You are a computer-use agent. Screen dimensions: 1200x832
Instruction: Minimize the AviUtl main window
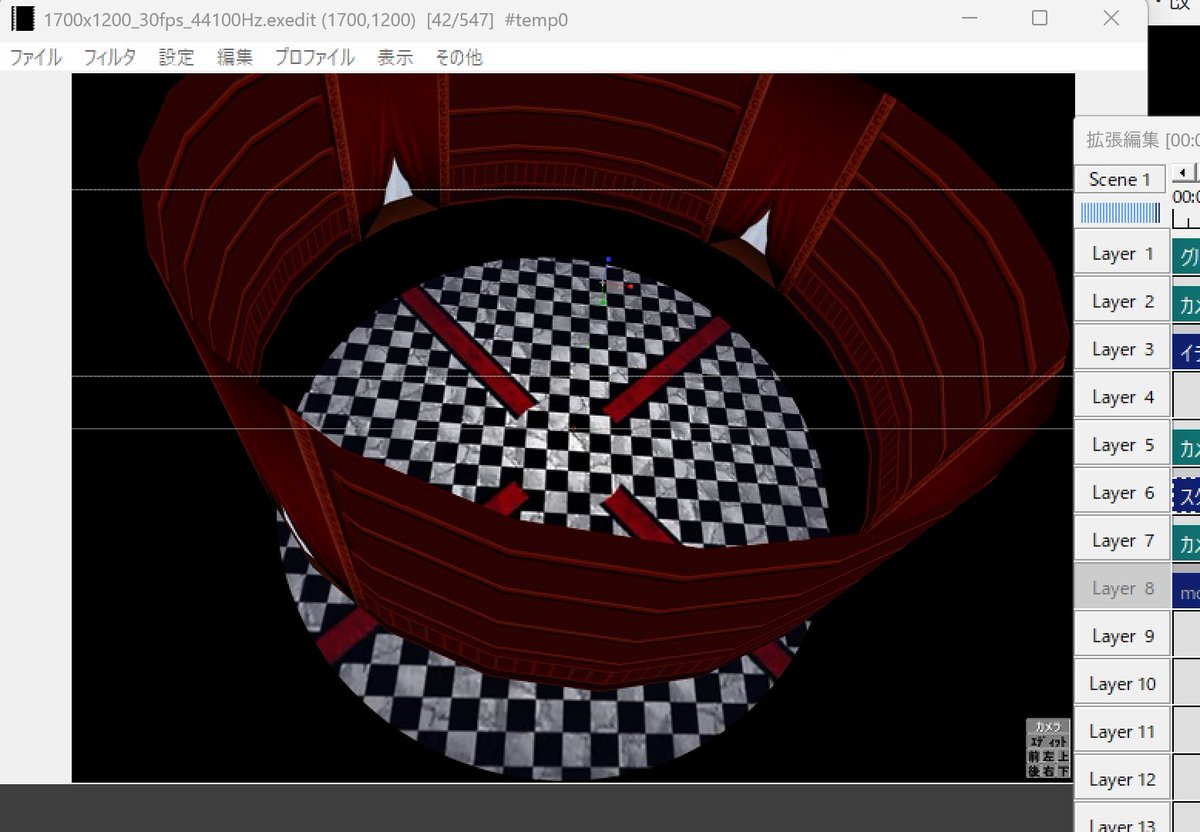click(968, 18)
